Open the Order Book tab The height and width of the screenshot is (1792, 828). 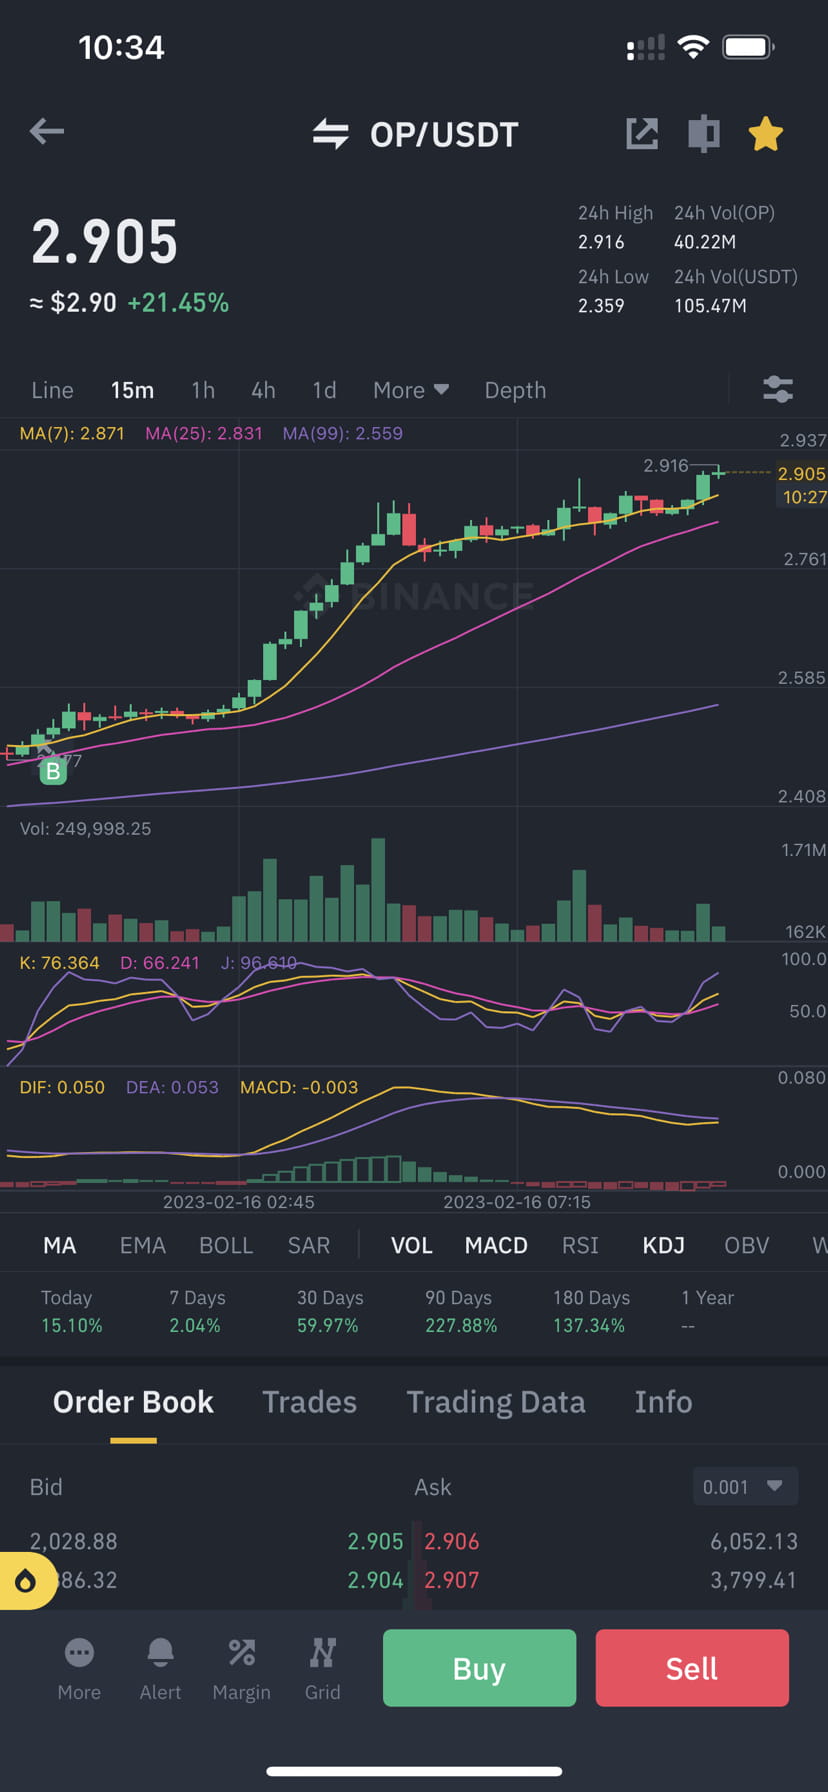(x=133, y=1402)
